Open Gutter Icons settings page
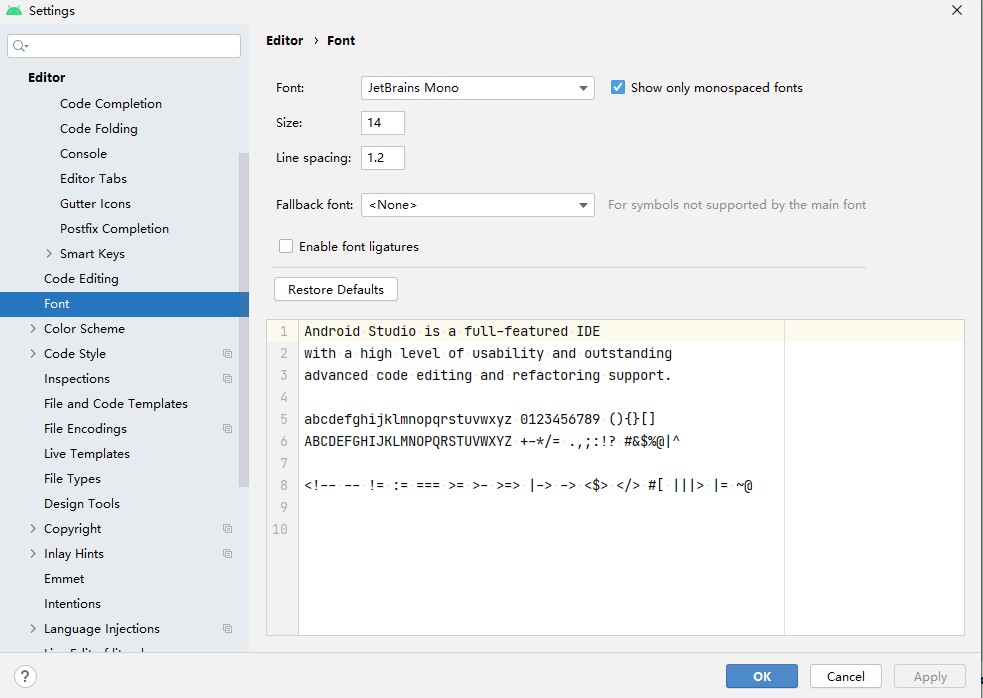The image size is (983, 698). point(95,204)
